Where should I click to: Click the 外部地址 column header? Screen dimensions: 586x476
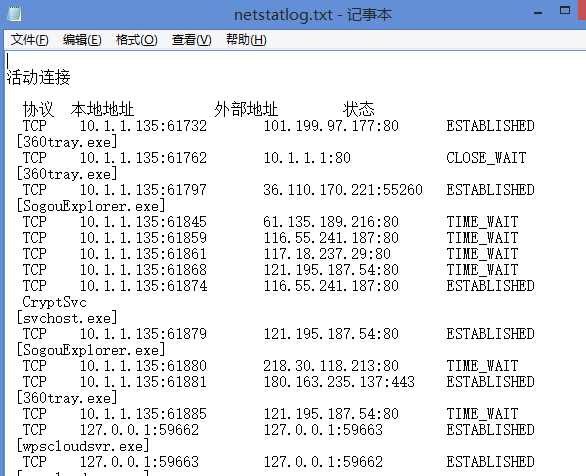point(246,109)
